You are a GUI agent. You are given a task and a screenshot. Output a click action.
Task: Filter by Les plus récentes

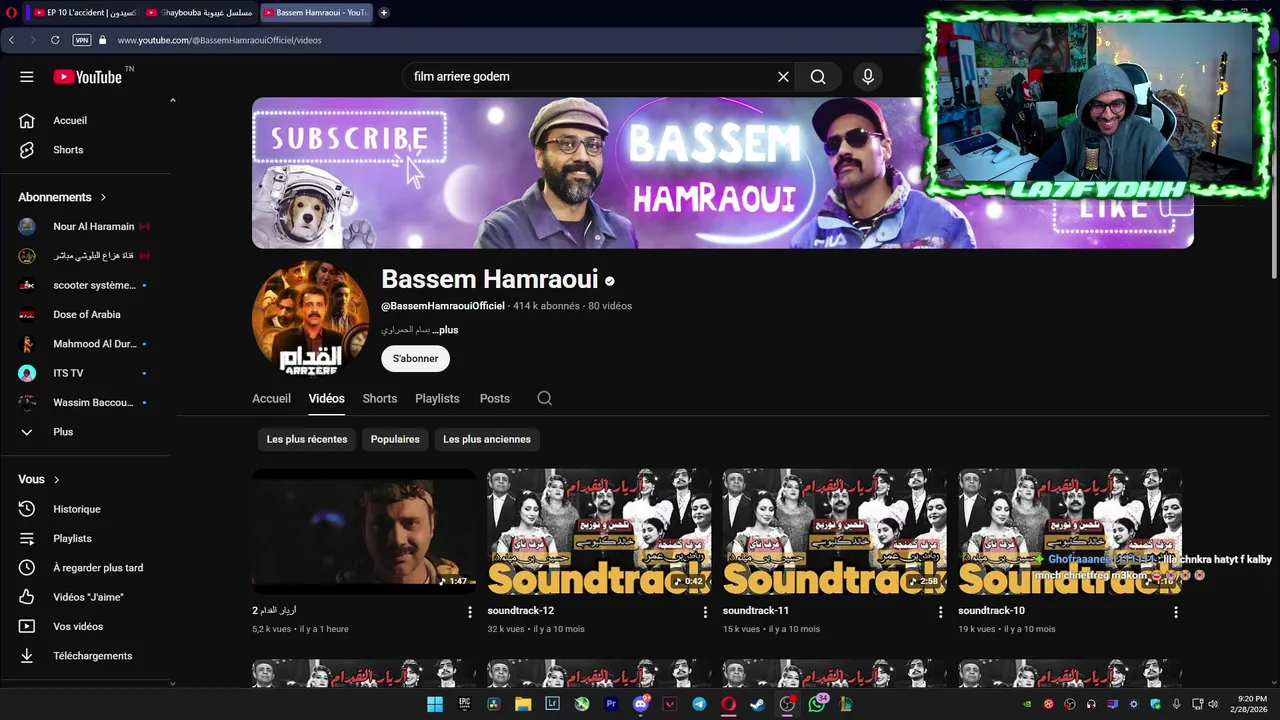[307, 439]
